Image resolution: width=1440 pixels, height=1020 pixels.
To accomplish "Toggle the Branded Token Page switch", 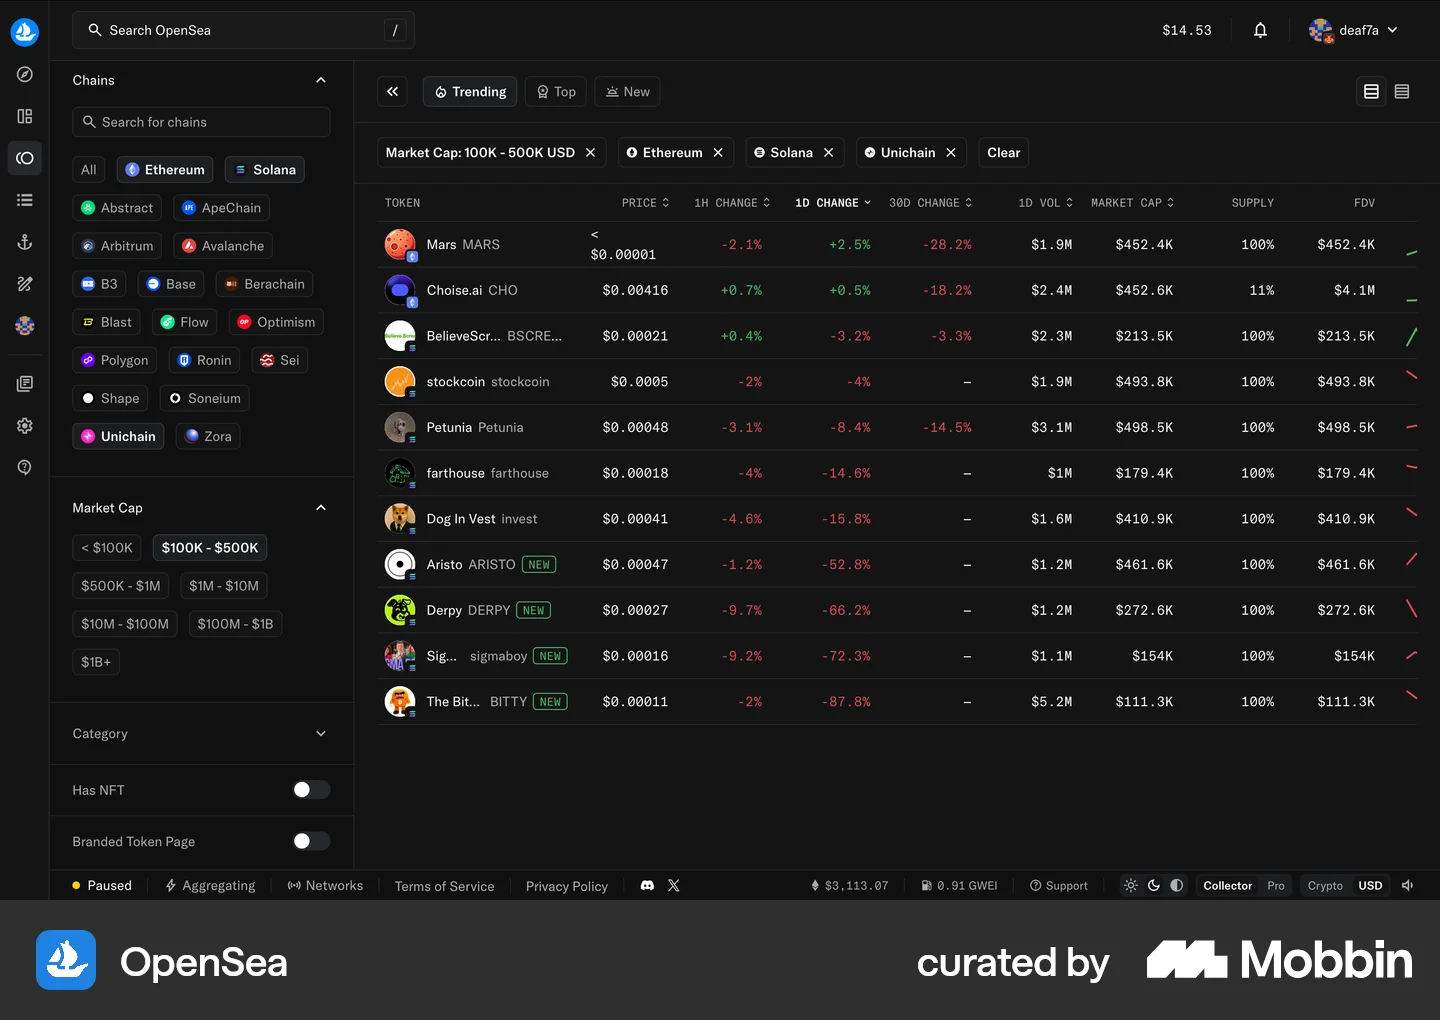I will point(311,841).
